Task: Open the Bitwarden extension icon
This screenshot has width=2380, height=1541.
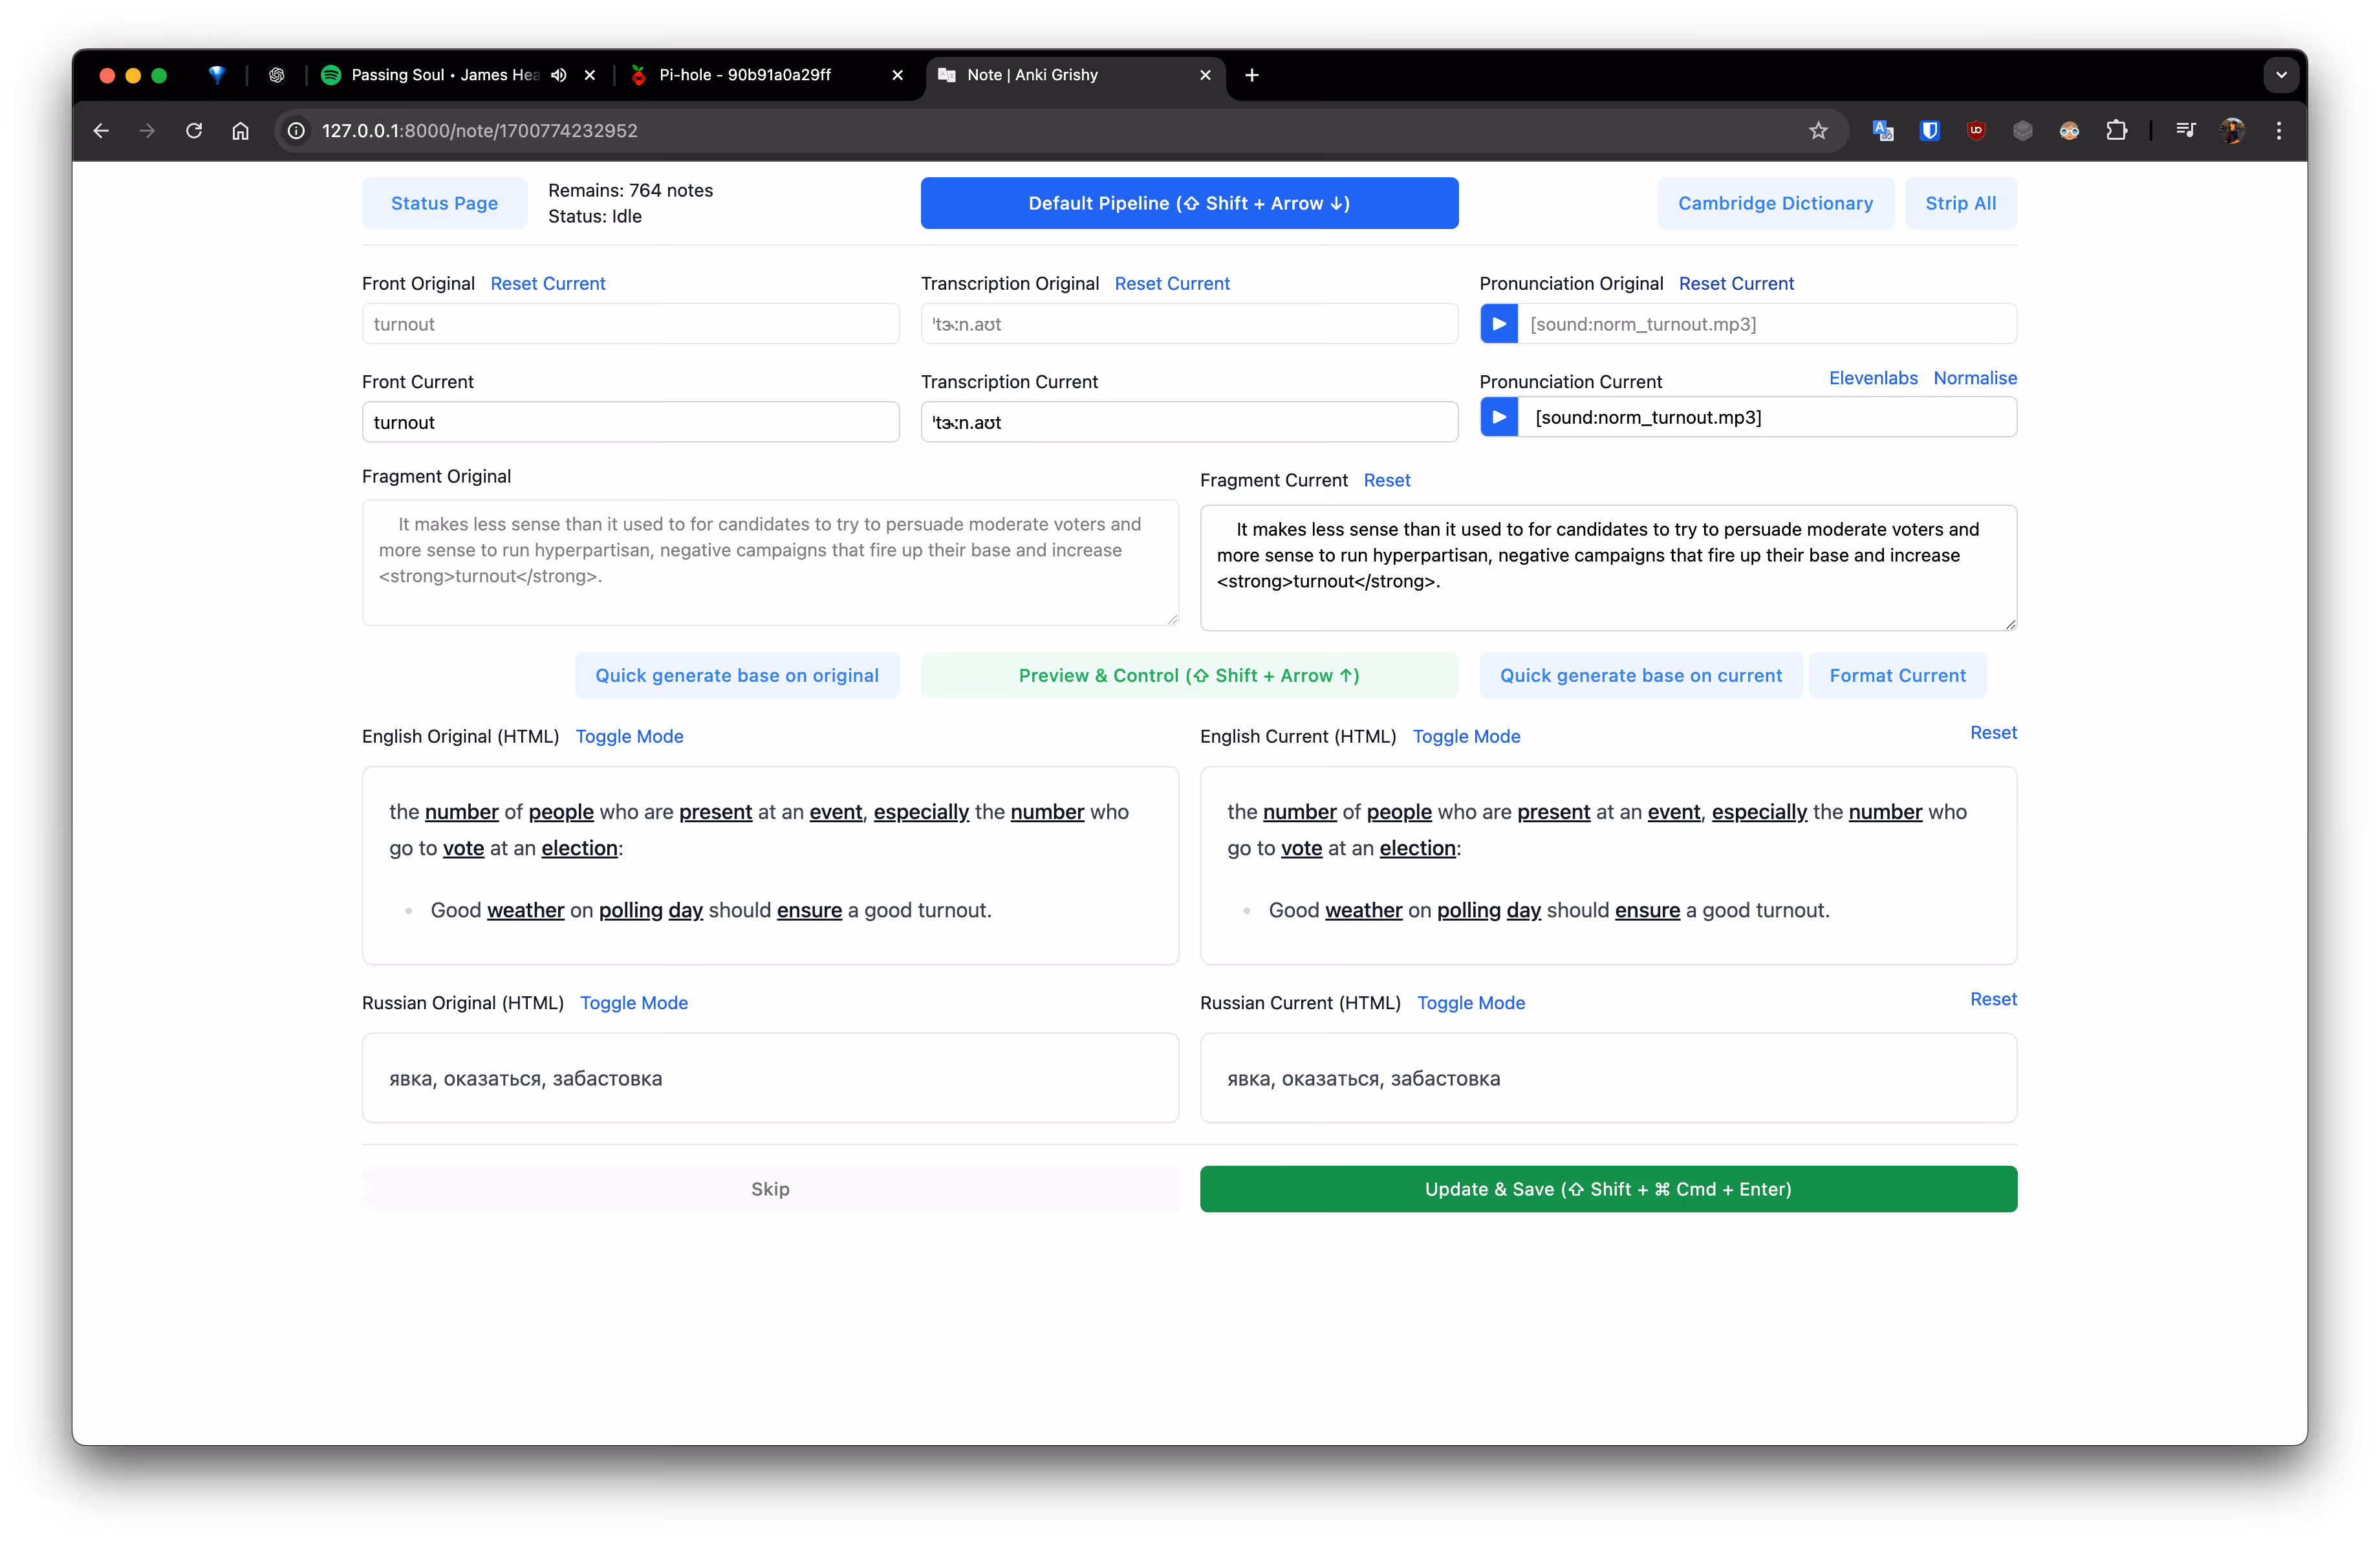Action: click(1929, 131)
